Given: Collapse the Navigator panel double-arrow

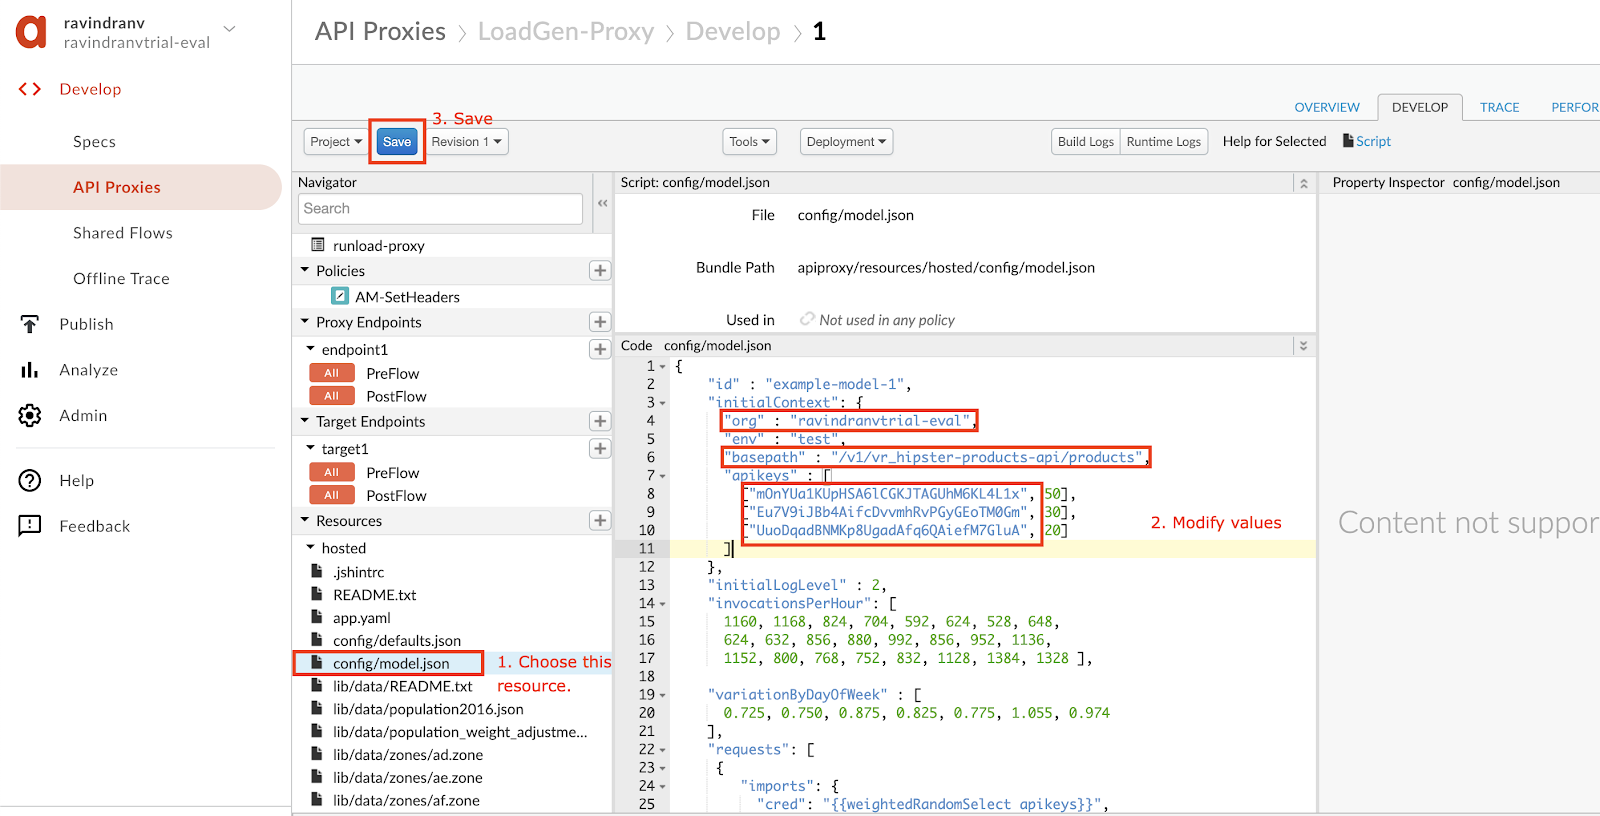Looking at the screenshot, I should (x=602, y=203).
